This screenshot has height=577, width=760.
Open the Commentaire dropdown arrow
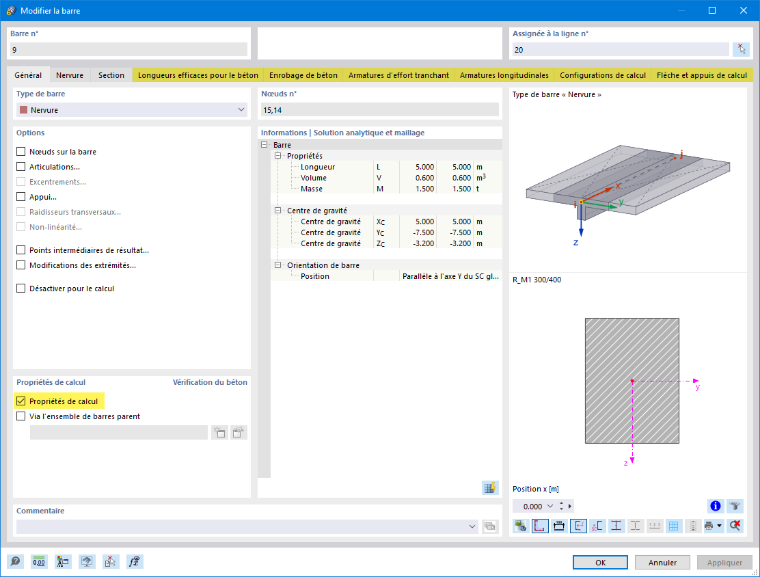coord(472,527)
